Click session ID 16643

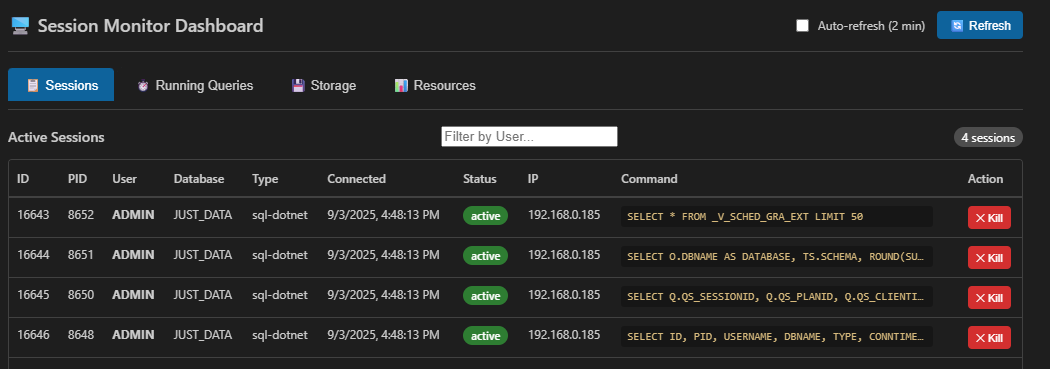(32, 215)
